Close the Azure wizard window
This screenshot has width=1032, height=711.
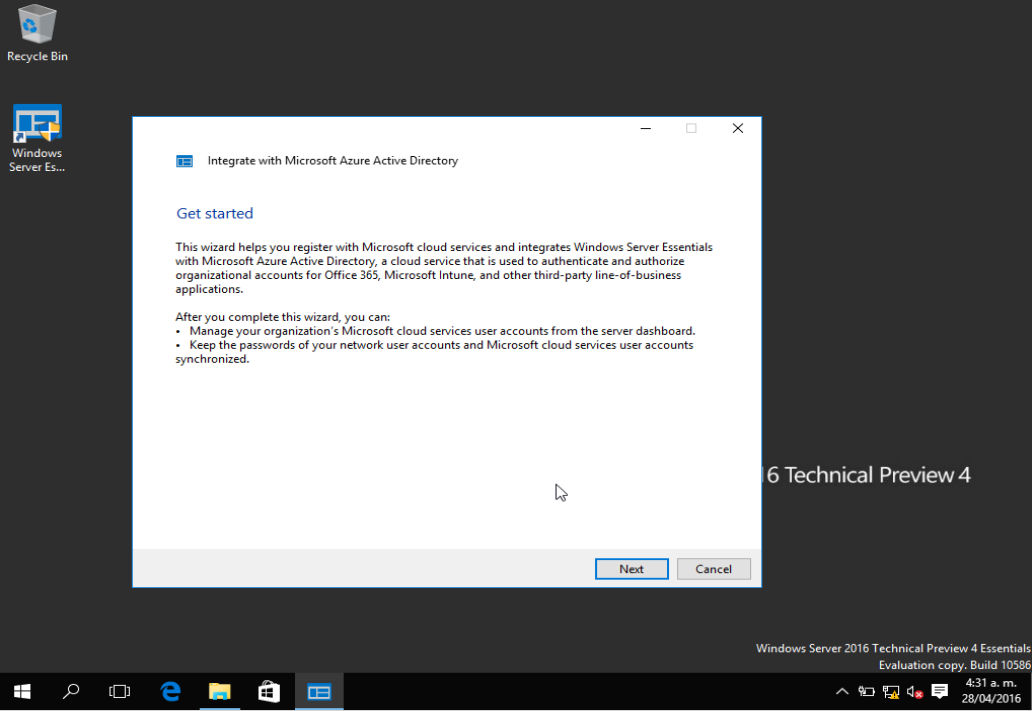[x=738, y=128]
